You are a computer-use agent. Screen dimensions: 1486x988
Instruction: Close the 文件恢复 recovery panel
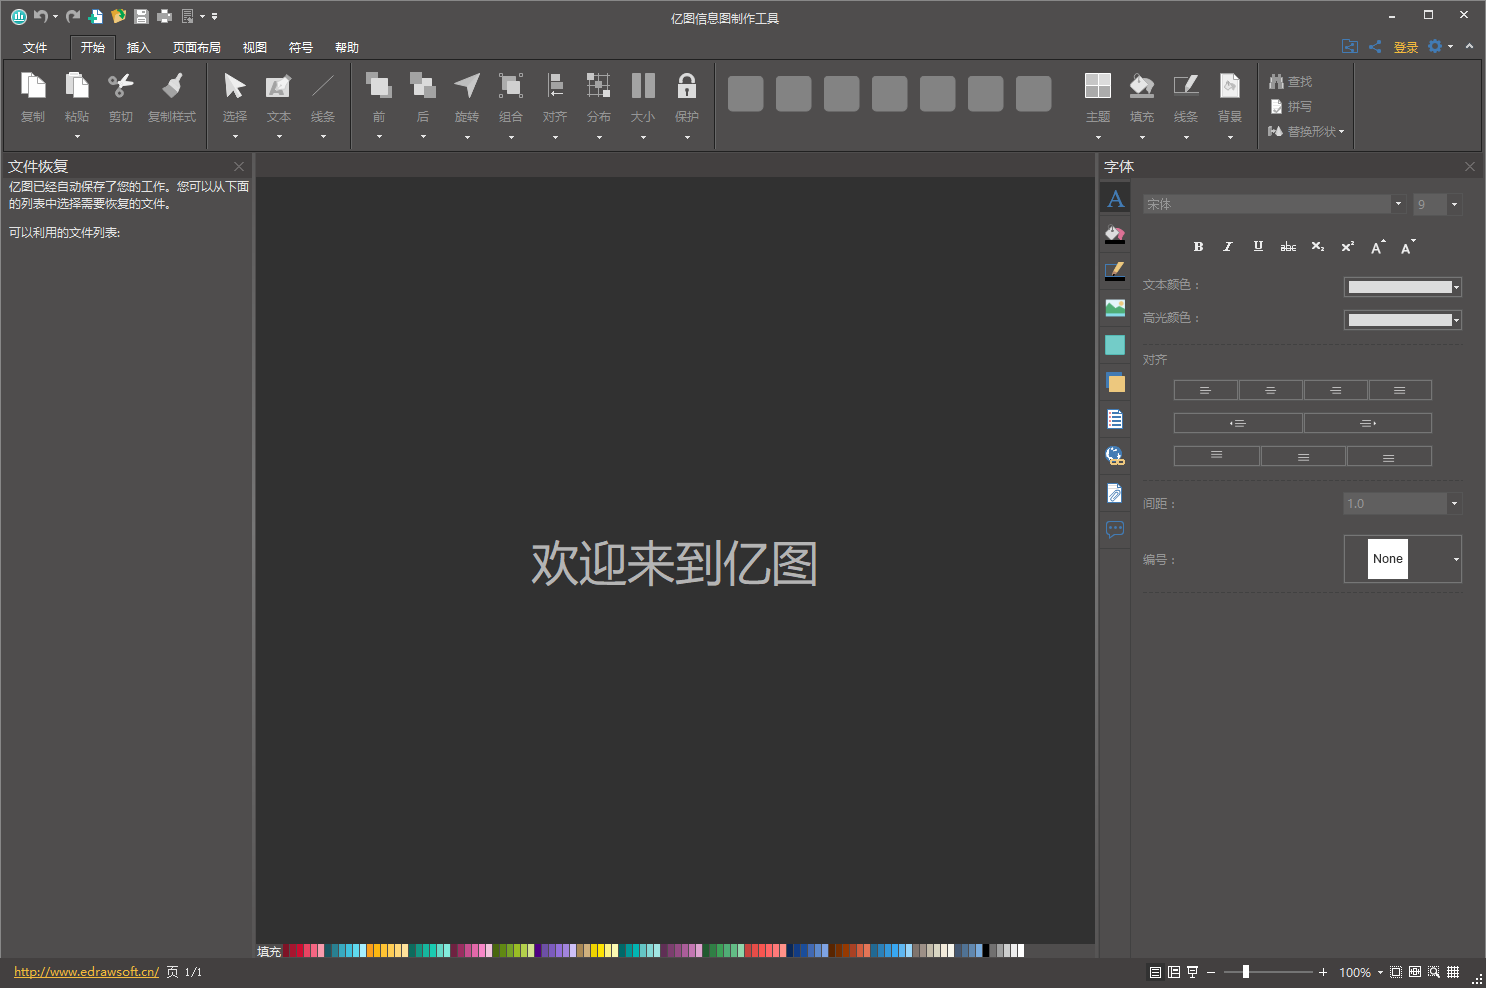point(239,166)
